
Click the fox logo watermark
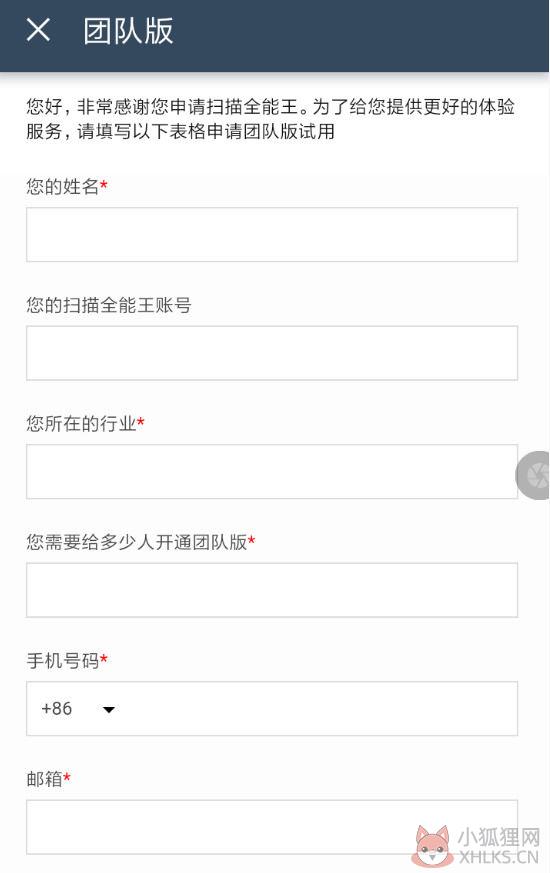pos(433,845)
